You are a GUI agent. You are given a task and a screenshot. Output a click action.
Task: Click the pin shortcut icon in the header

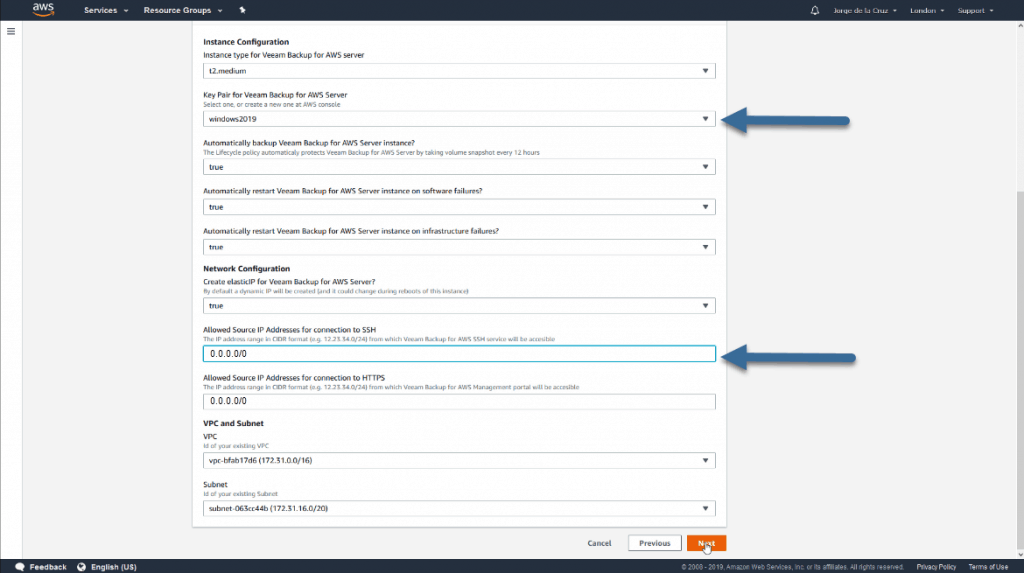tap(242, 10)
